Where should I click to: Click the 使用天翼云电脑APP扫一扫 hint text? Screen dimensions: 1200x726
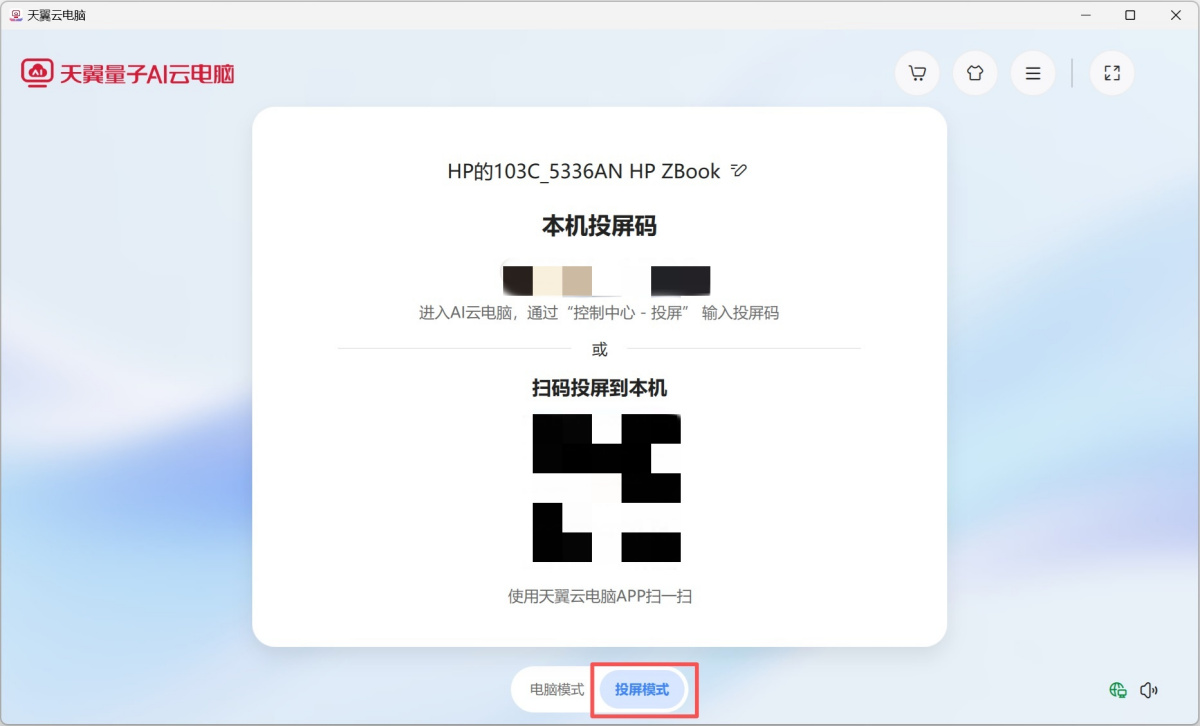(599, 597)
